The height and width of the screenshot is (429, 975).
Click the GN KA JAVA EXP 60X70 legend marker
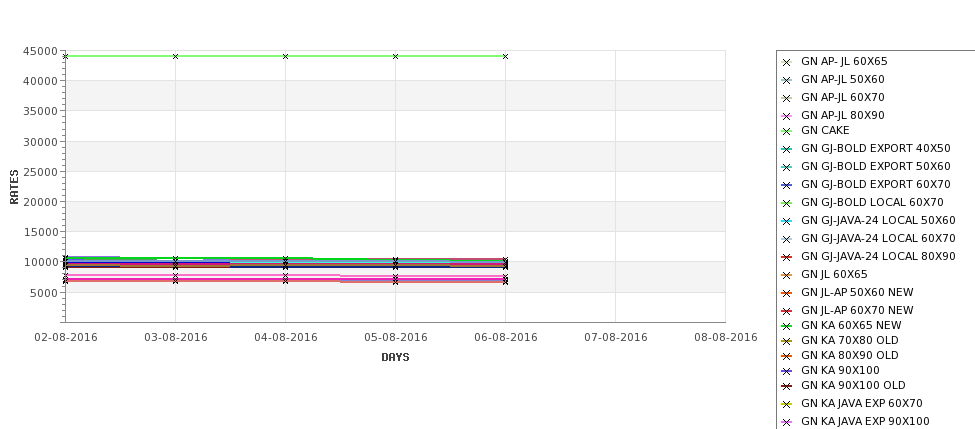click(x=787, y=404)
